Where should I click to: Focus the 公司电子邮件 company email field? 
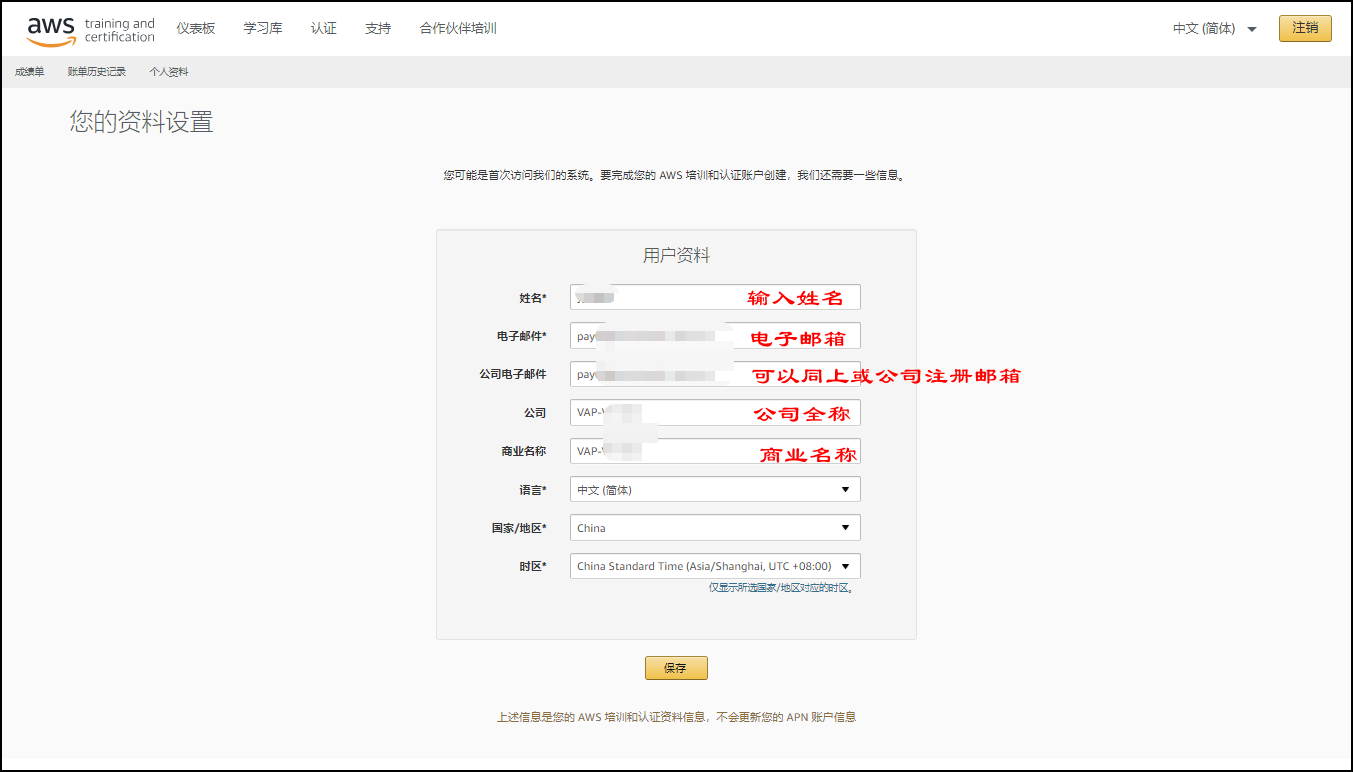715,374
